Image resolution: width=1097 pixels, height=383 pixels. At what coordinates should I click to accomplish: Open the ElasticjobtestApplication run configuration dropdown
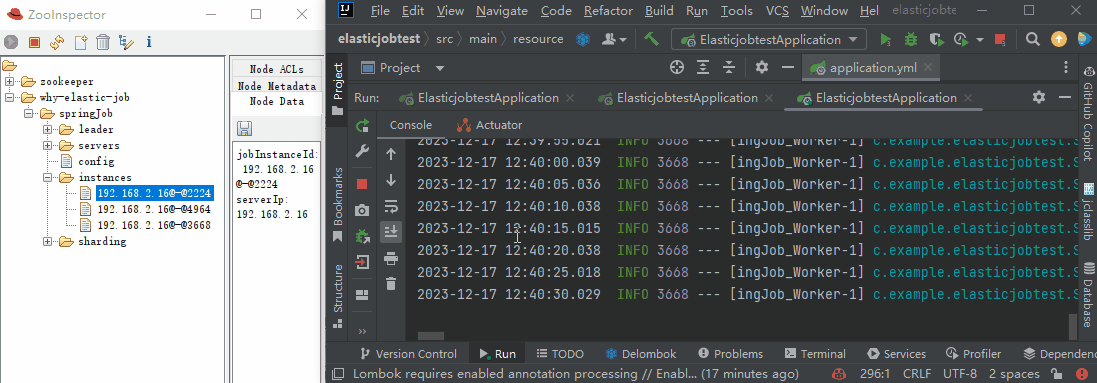coord(769,39)
